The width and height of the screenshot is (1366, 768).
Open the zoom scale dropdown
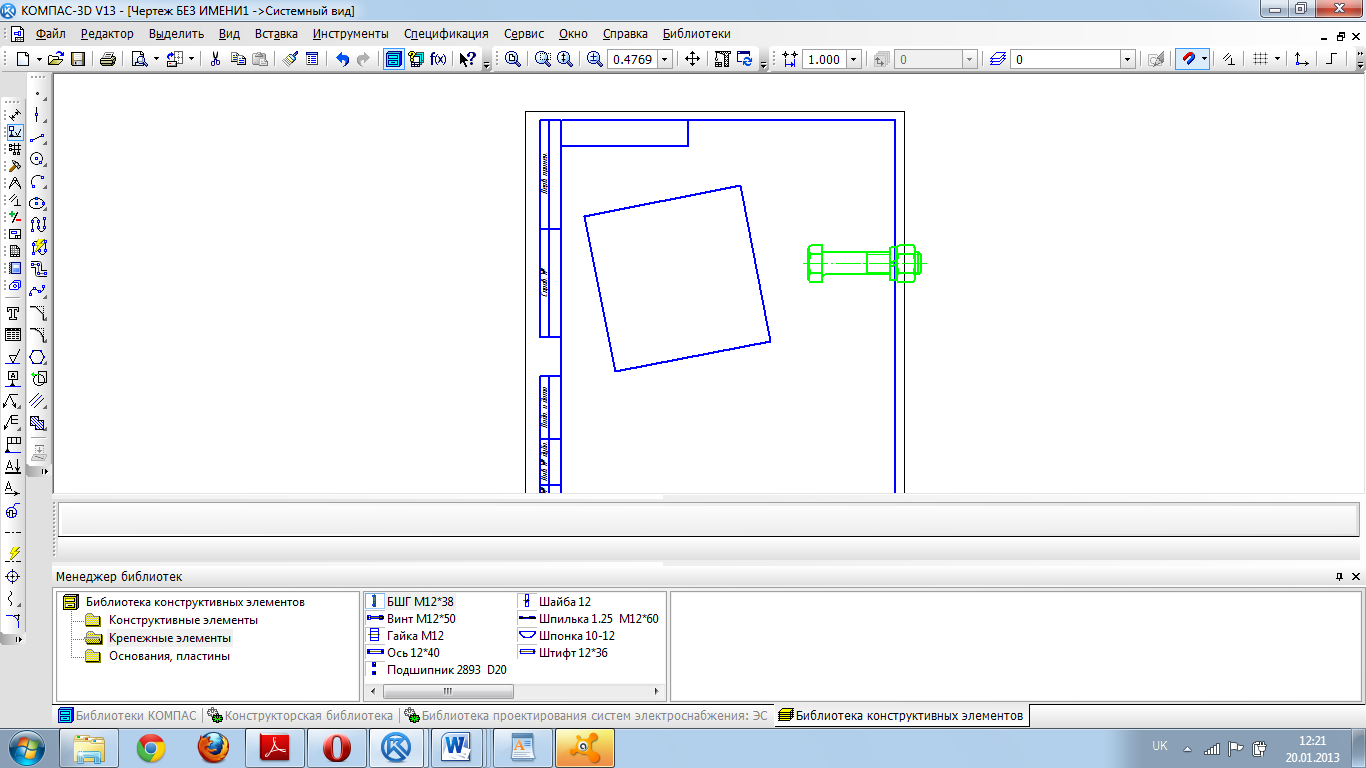tap(666, 60)
